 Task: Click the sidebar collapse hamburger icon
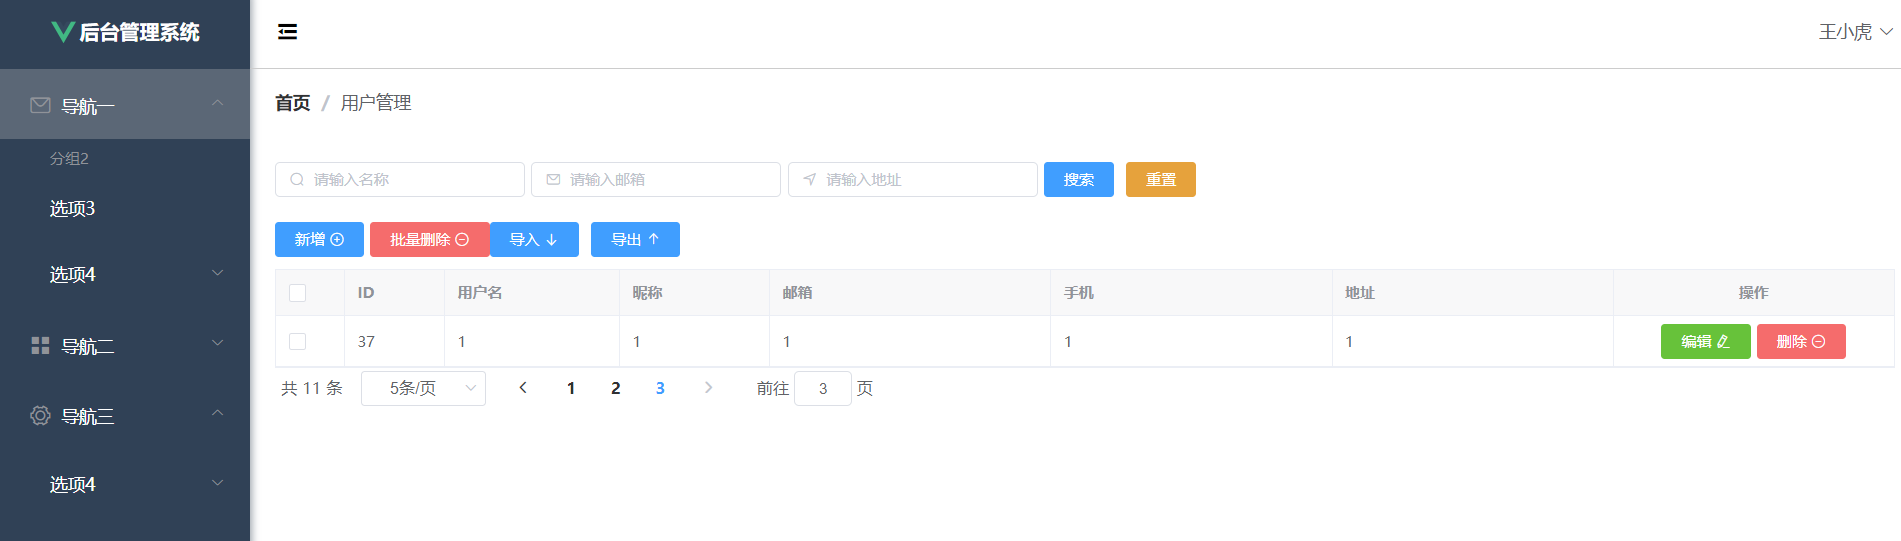coord(287,32)
